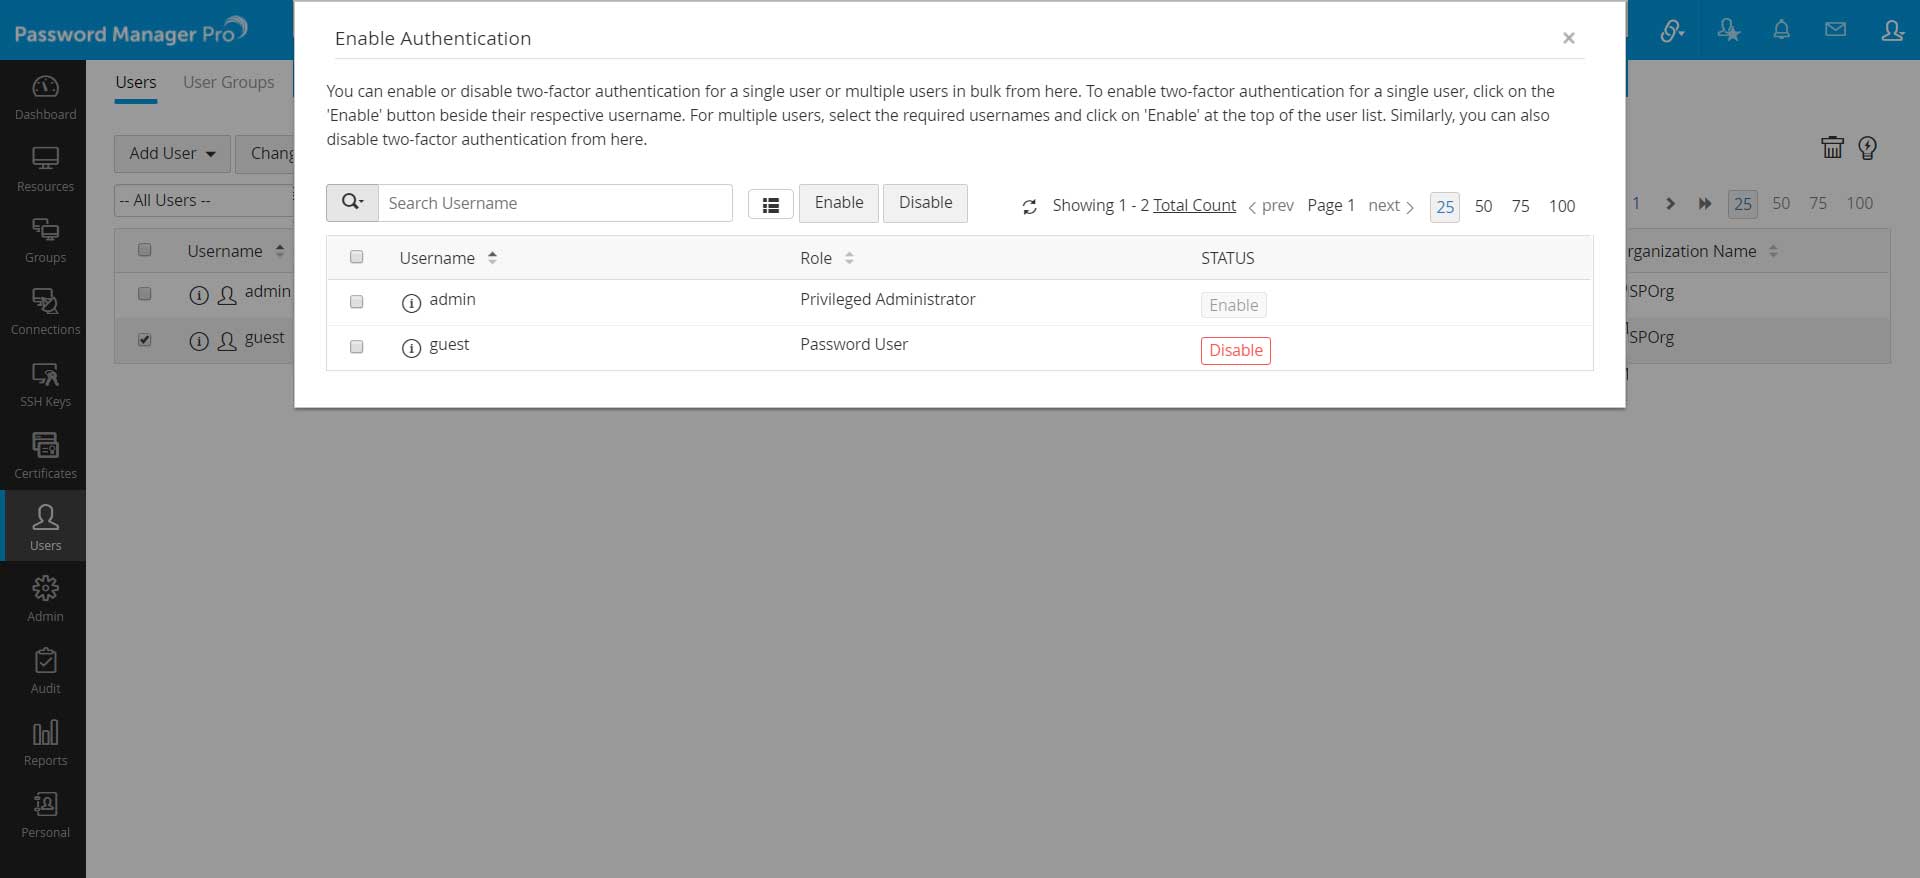
Task: Open the Reports sidebar icon
Action: point(45,743)
